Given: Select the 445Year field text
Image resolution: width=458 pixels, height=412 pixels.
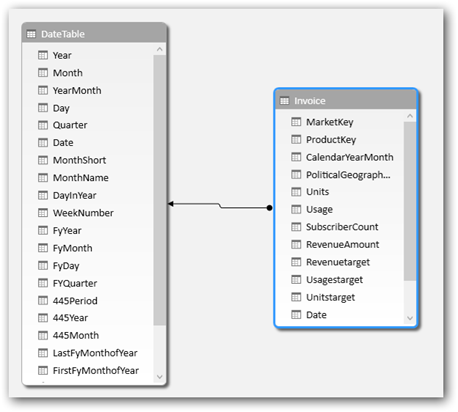Looking at the screenshot, I should (70, 318).
